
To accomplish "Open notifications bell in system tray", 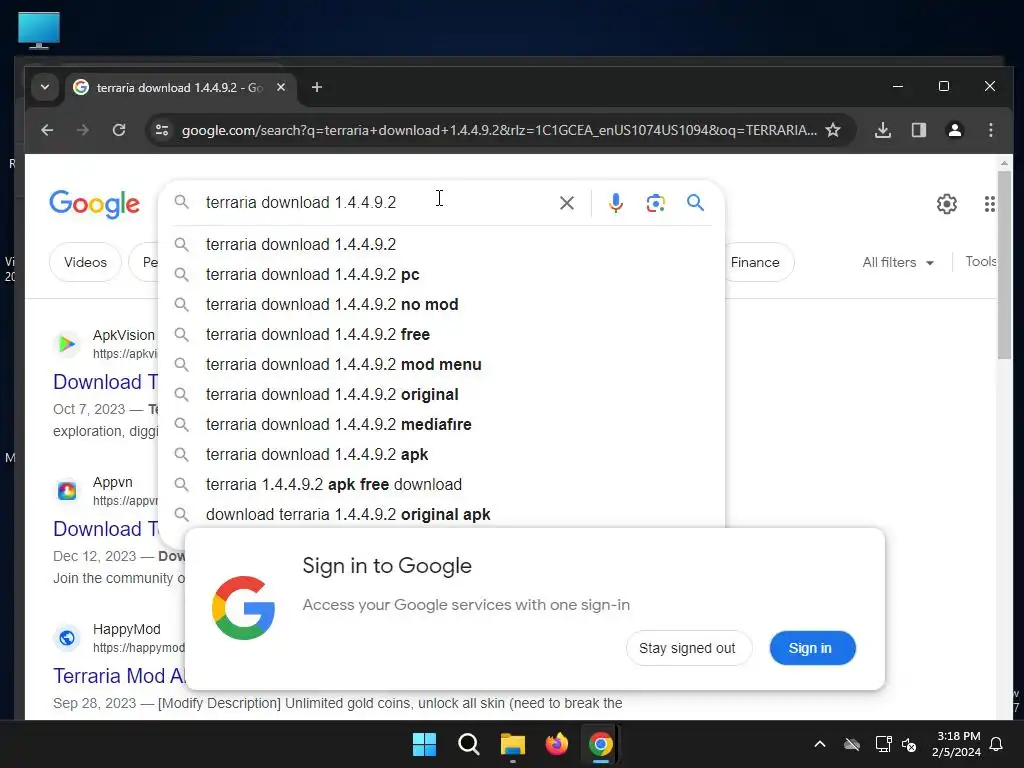I will (x=996, y=744).
